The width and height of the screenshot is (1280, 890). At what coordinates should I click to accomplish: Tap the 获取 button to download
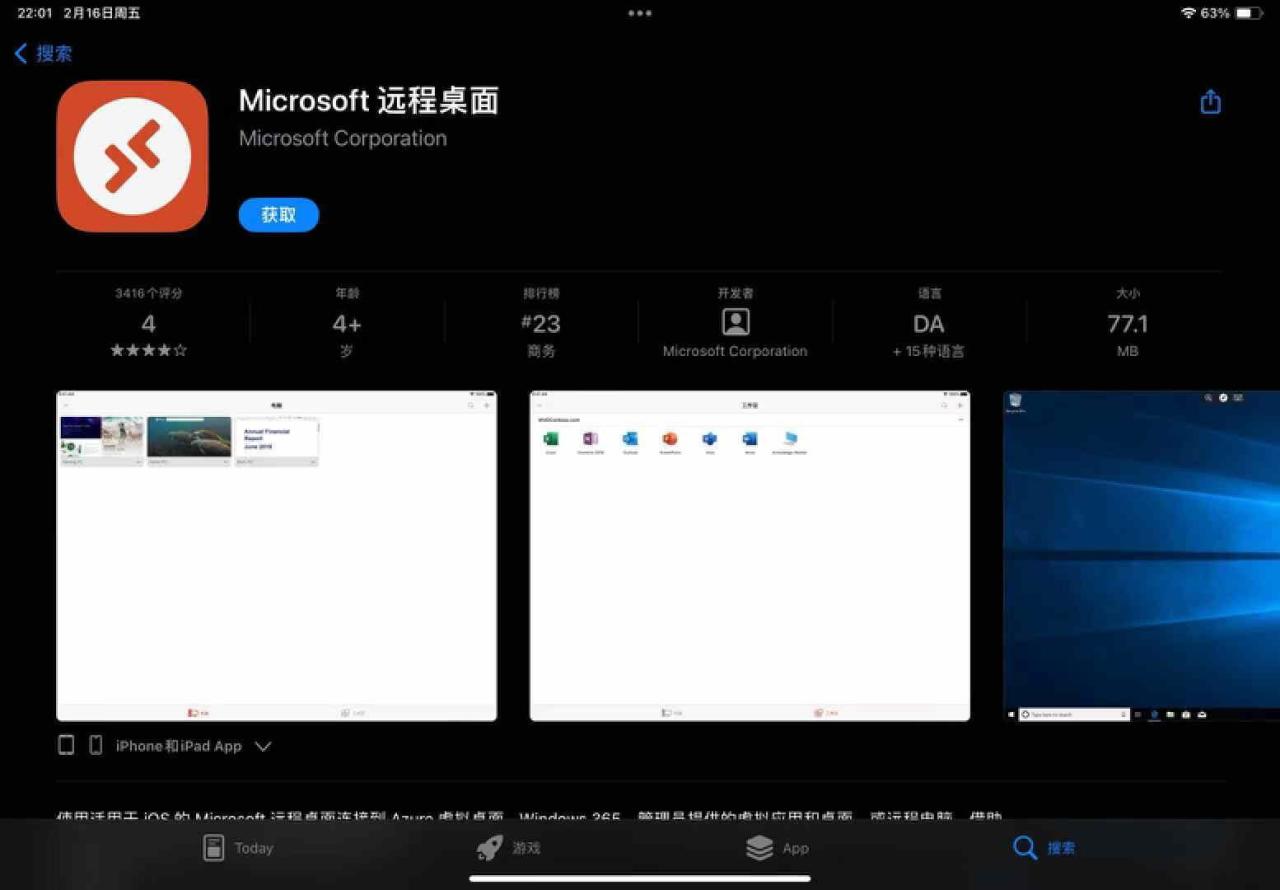(x=279, y=215)
